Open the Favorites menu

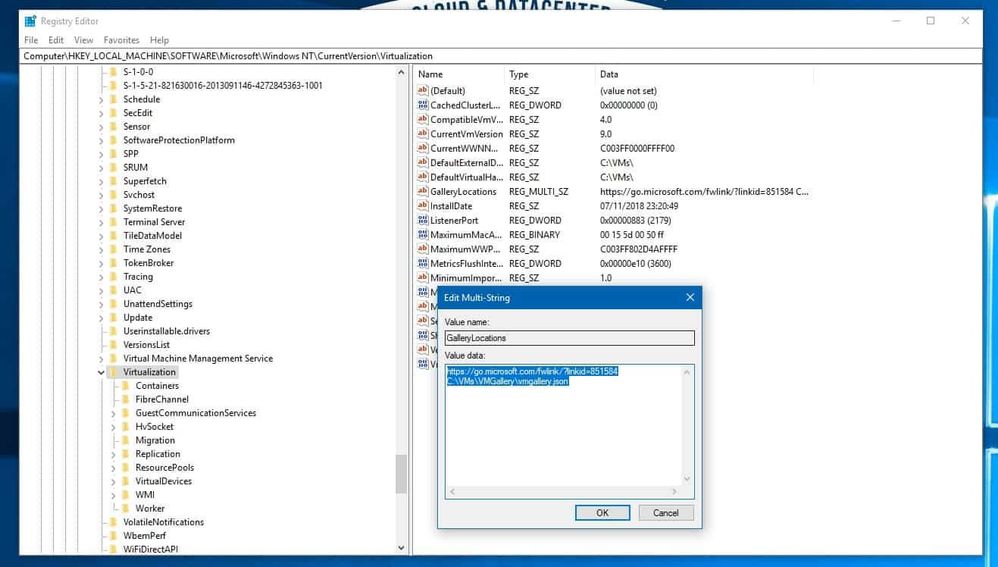[x=121, y=39]
